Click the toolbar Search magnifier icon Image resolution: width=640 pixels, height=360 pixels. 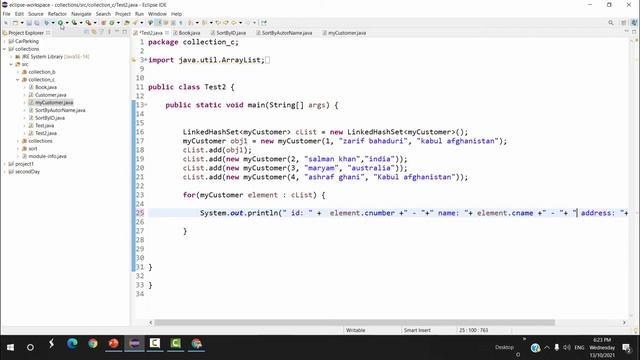[x=611, y=23]
